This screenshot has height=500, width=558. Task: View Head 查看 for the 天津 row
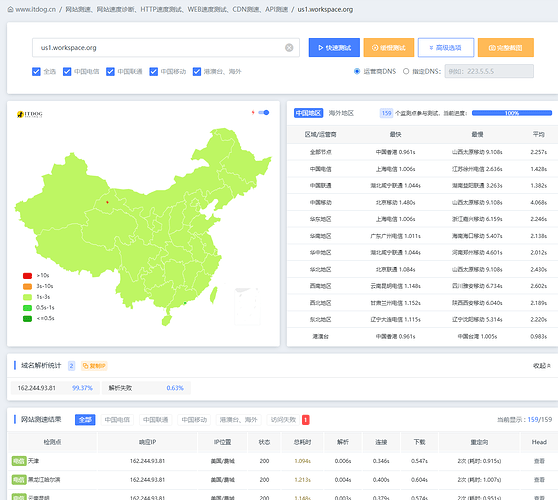pyautogui.click(x=539, y=461)
